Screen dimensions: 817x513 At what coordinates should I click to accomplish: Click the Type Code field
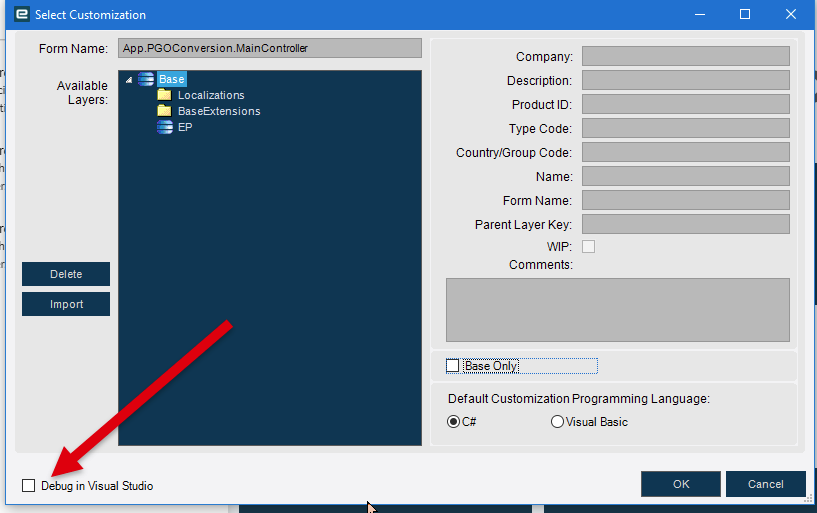click(686, 128)
